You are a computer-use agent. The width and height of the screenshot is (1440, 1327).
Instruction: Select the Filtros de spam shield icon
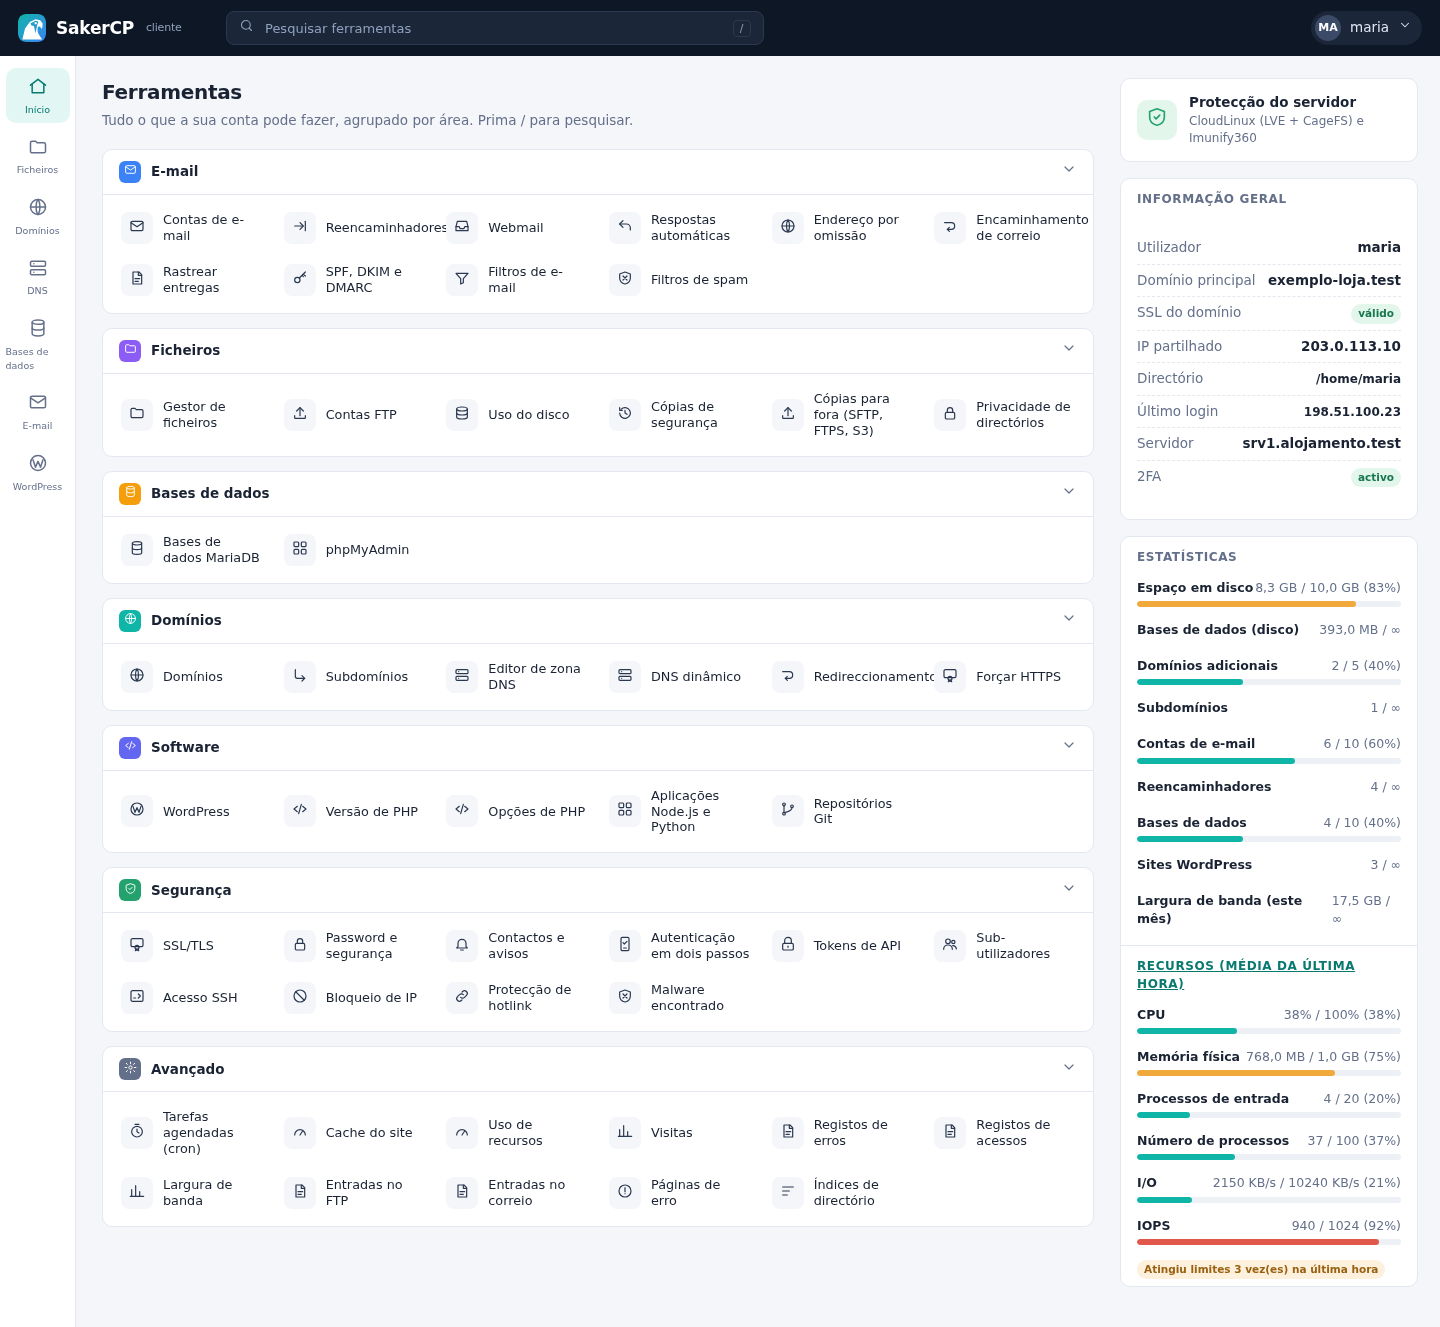625,279
